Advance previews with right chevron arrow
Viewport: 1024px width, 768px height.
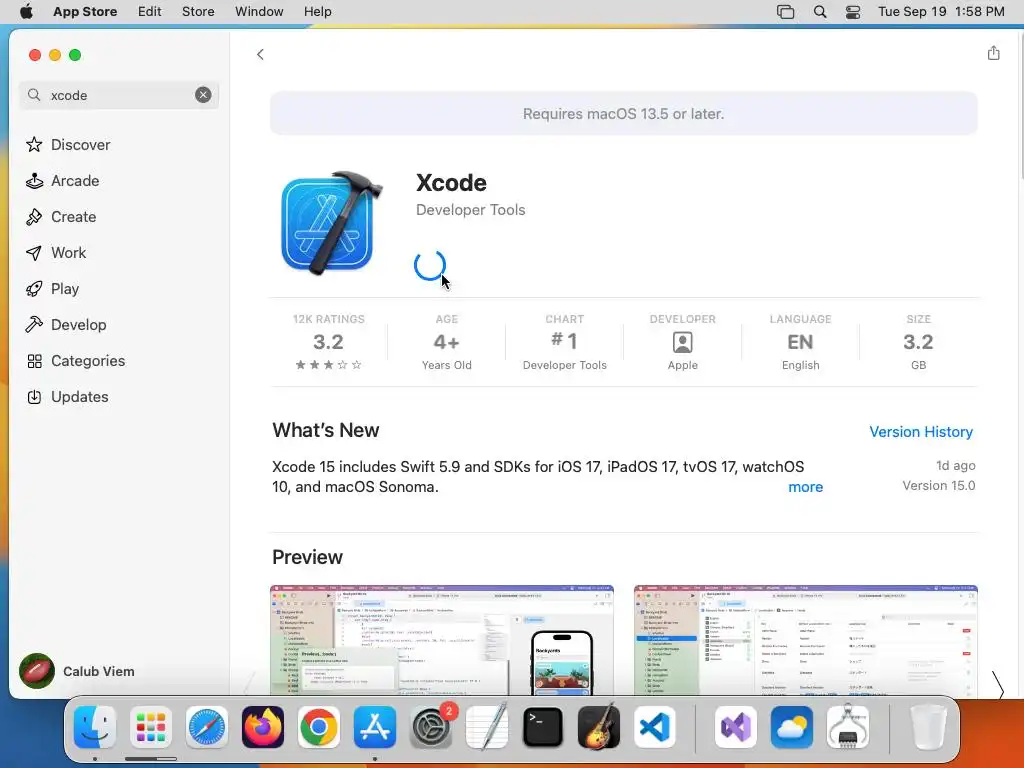(x=998, y=685)
